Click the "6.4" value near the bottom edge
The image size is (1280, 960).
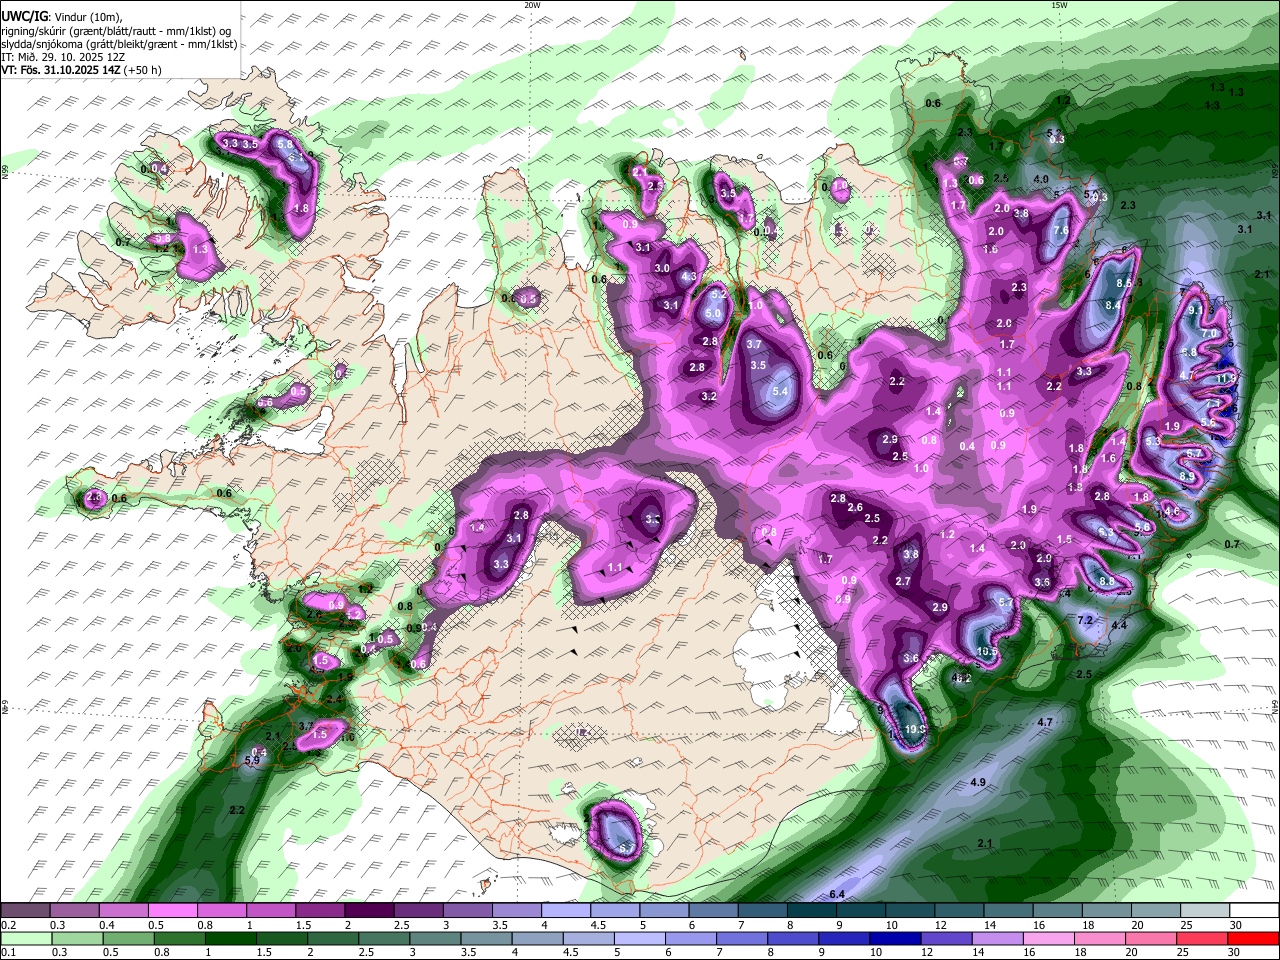837,893
